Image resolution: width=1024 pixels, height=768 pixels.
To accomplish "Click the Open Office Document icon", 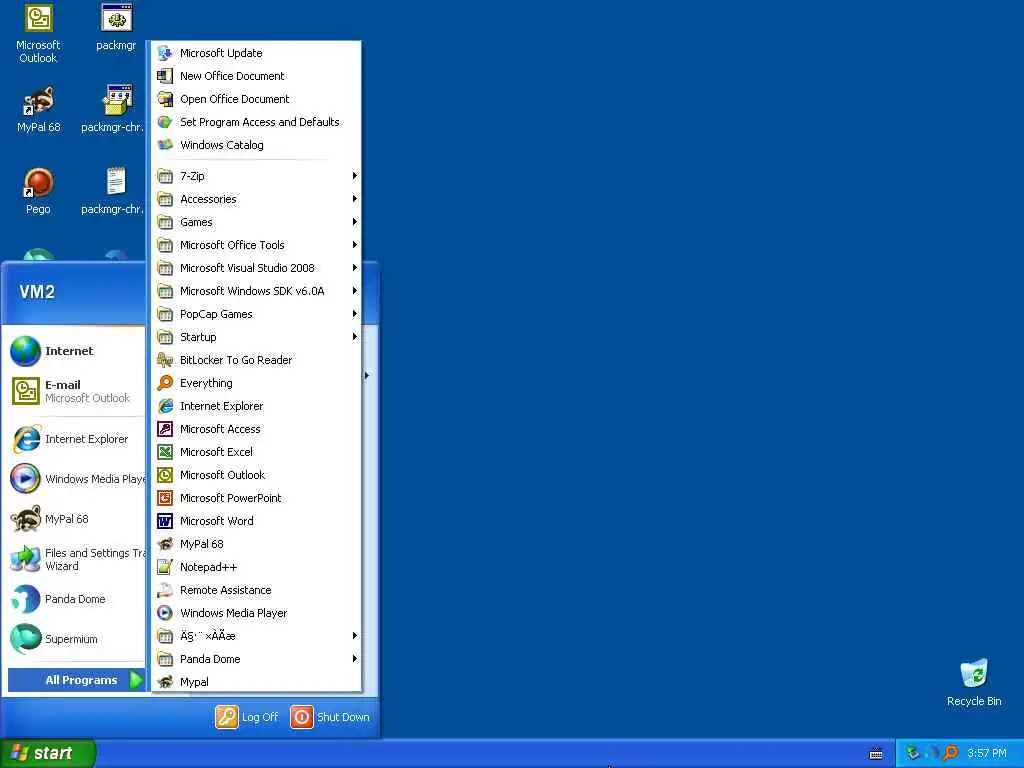I will click(x=165, y=99).
